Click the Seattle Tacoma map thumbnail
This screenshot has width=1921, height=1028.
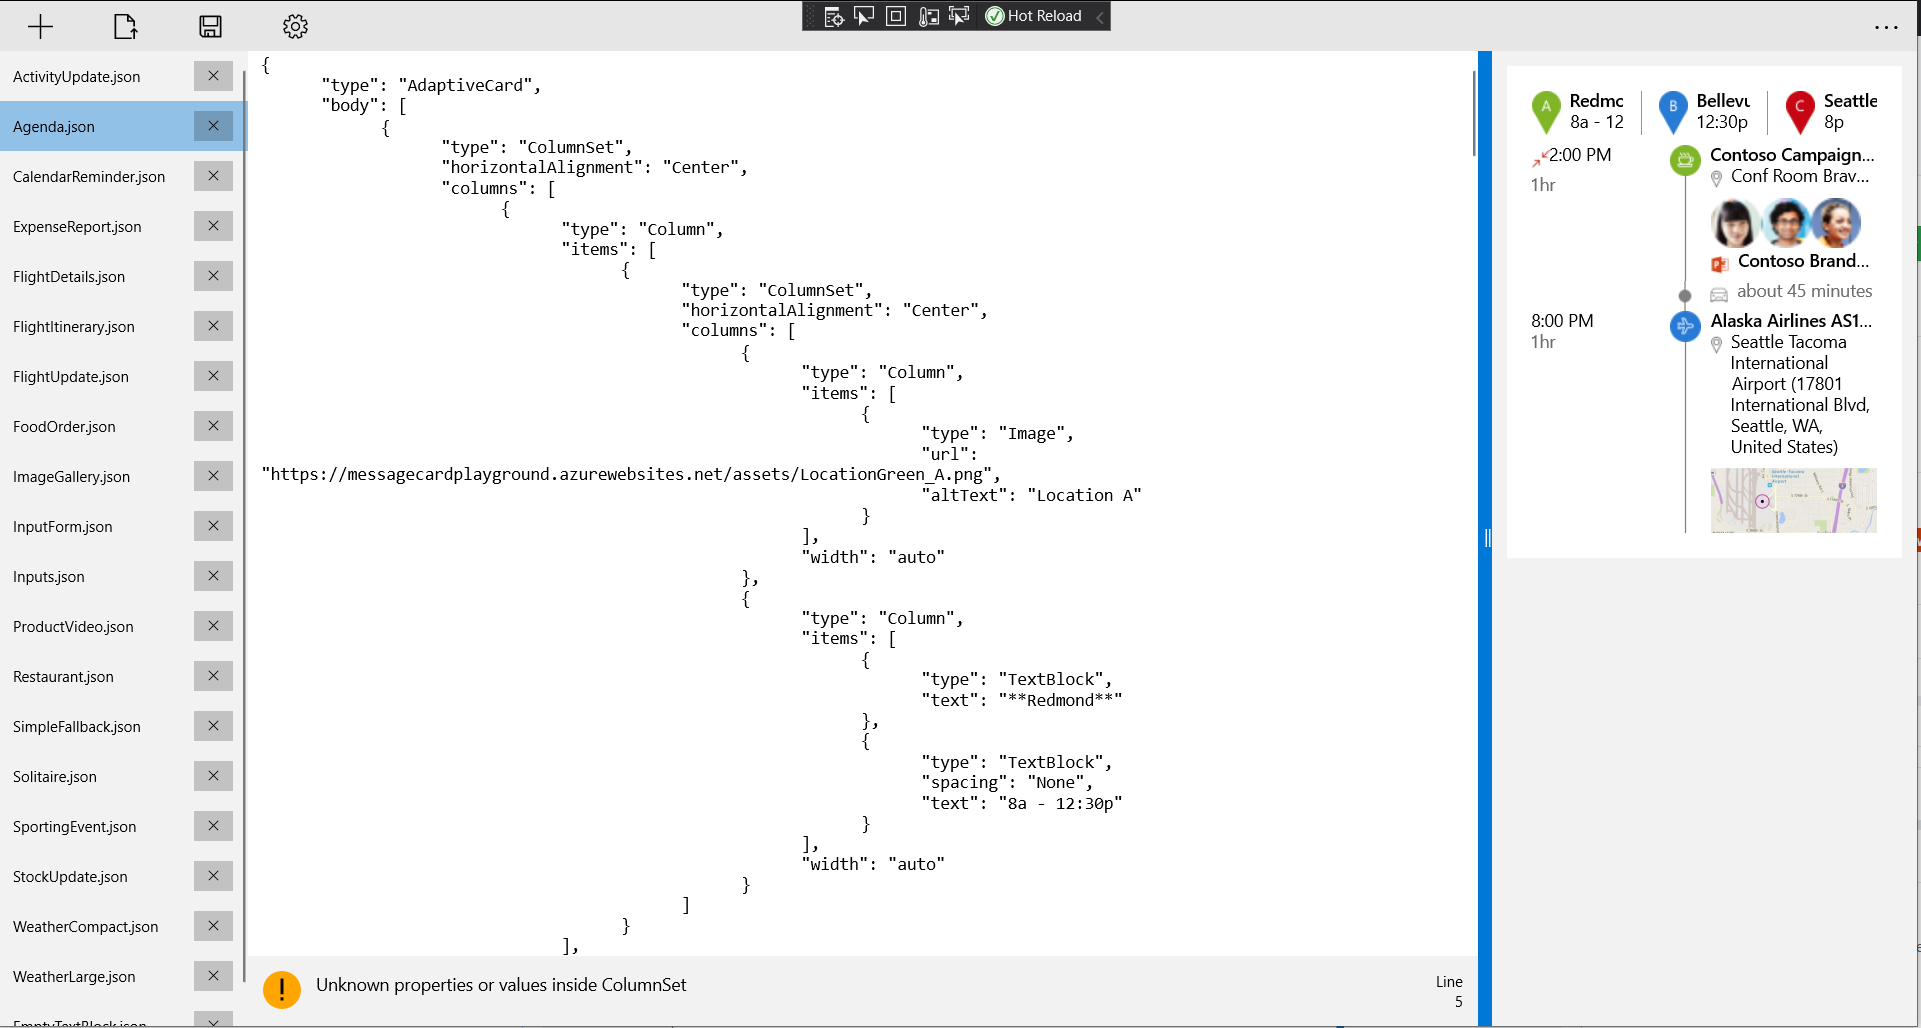(x=1793, y=501)
